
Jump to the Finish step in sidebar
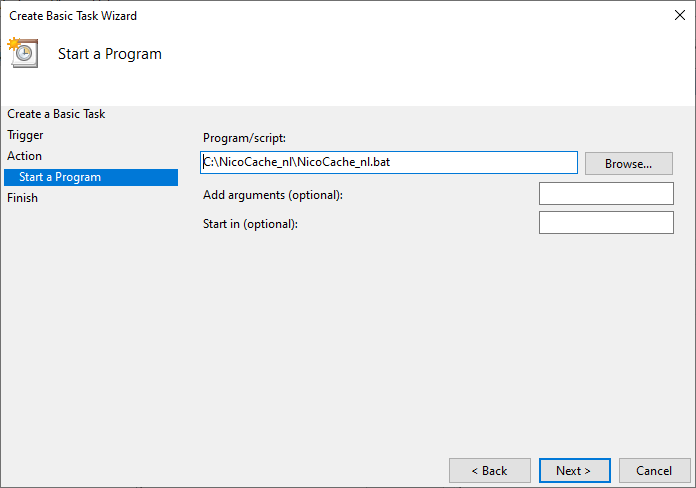click(x=22, y=198)
